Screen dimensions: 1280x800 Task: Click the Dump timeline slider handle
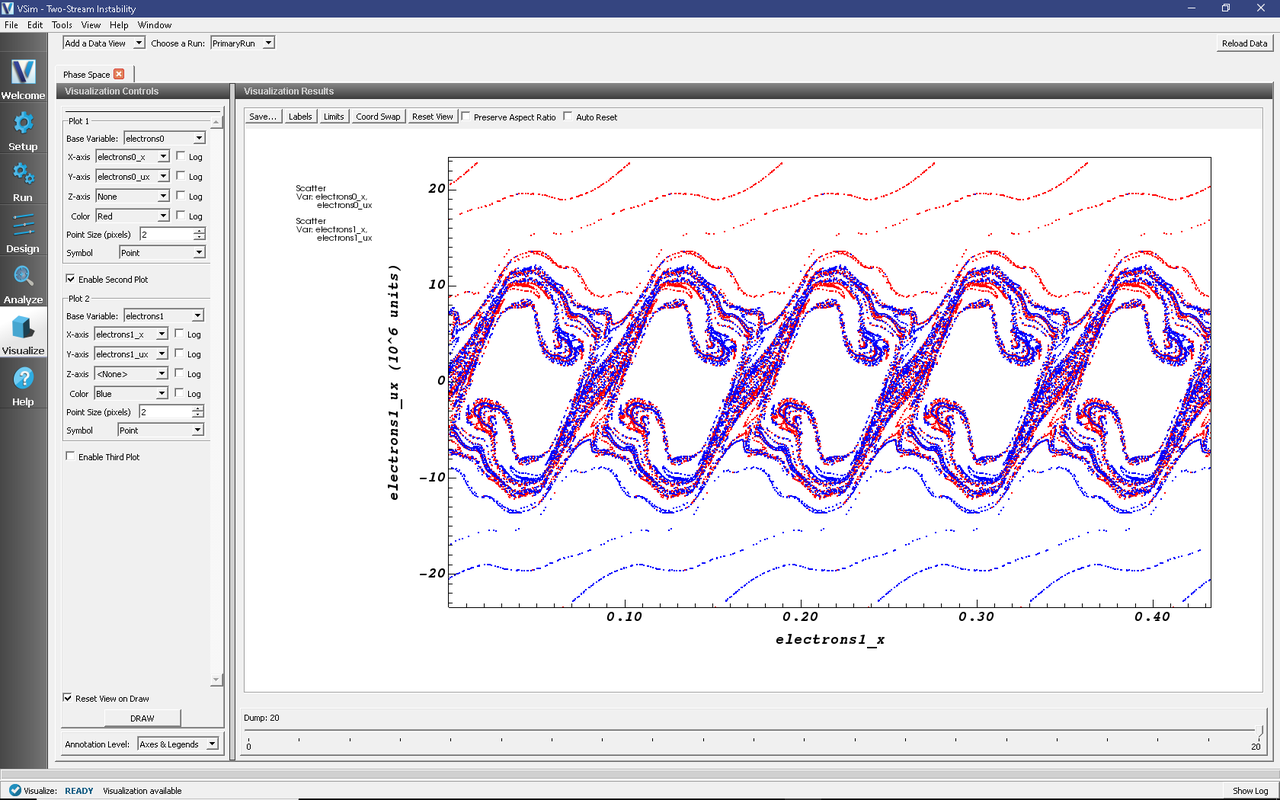coord(1260,732)
